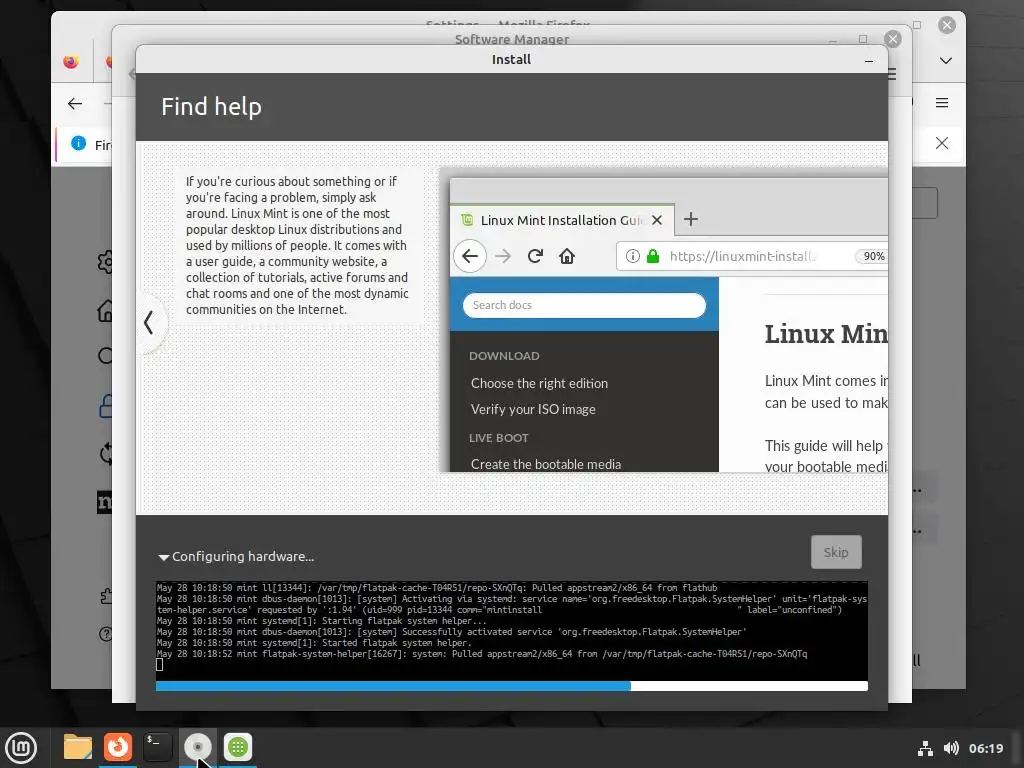Viewport: 1024px width, 768px height.
Task: Click log line mentioning 'Starting flatpak system helper'
Action: (322, 621)
